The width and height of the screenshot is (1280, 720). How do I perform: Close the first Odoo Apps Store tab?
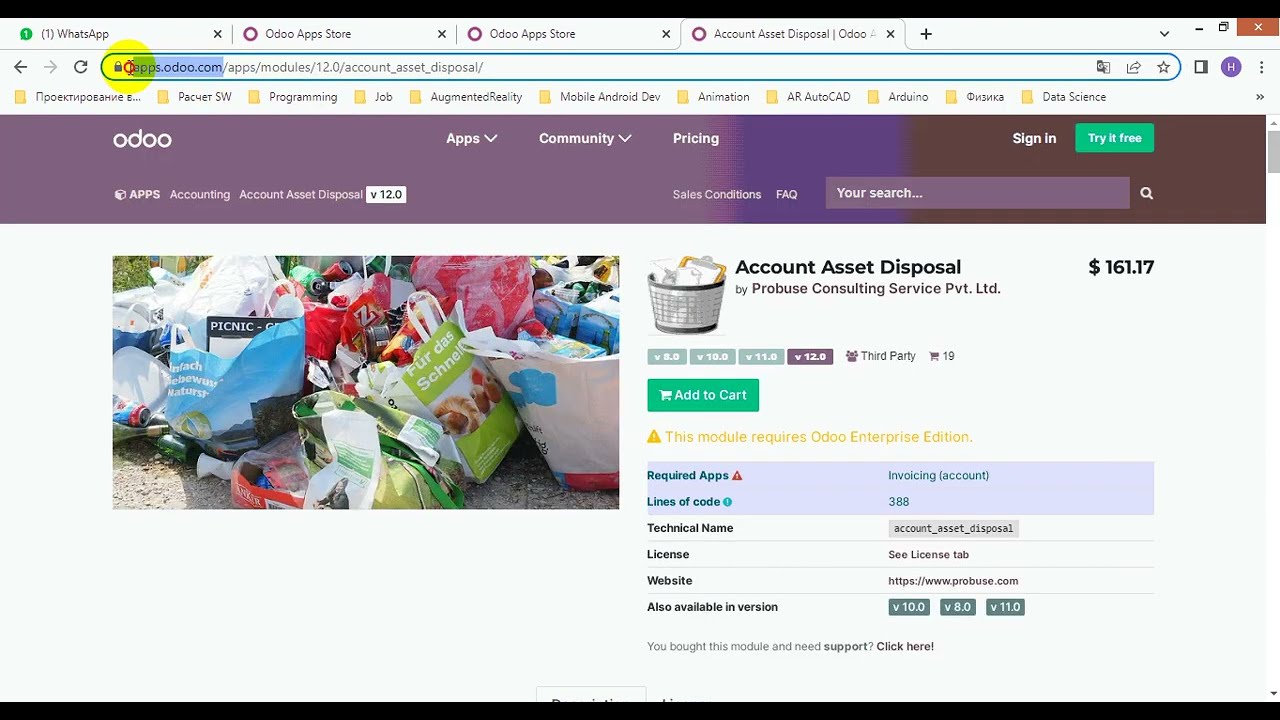click(442, 34)
